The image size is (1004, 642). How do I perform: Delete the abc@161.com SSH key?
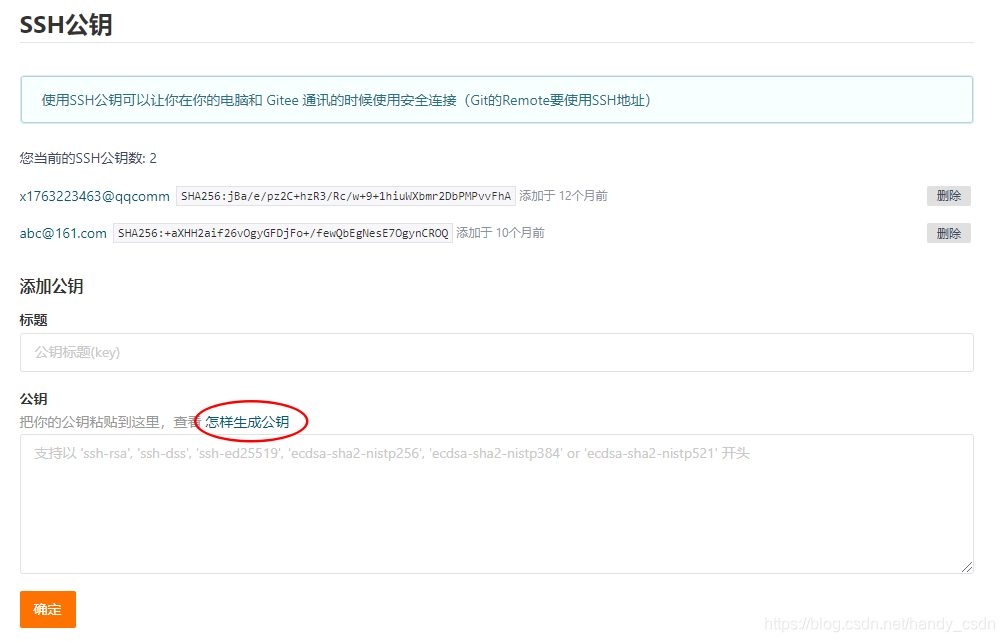pyautogui.click(x=948, y=233)
